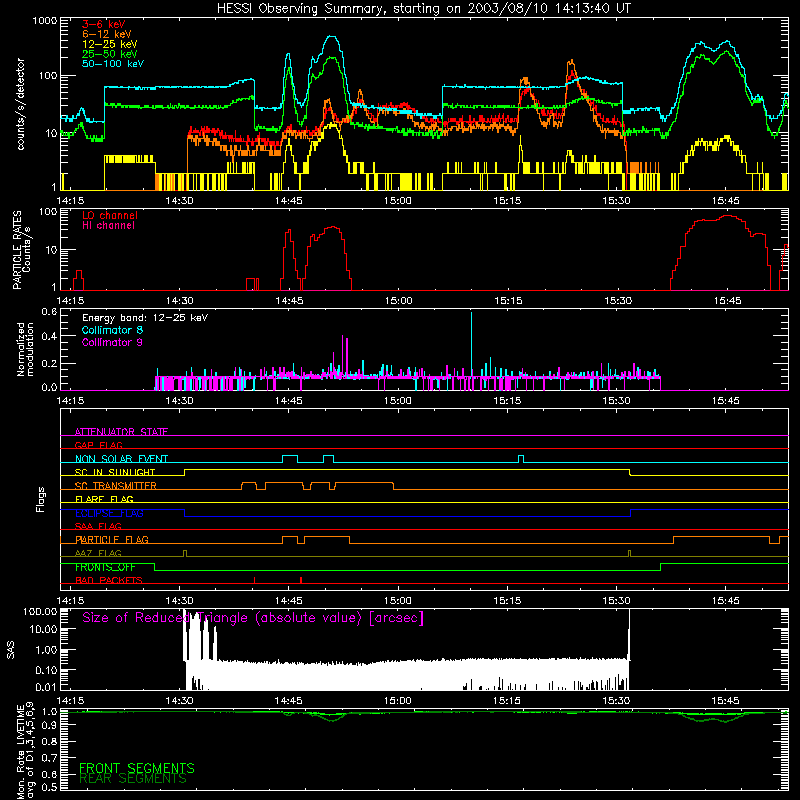Screen dimensions: 800x800
Task: Click the GAP FLAG label
Action: click(x=98, y=445)
